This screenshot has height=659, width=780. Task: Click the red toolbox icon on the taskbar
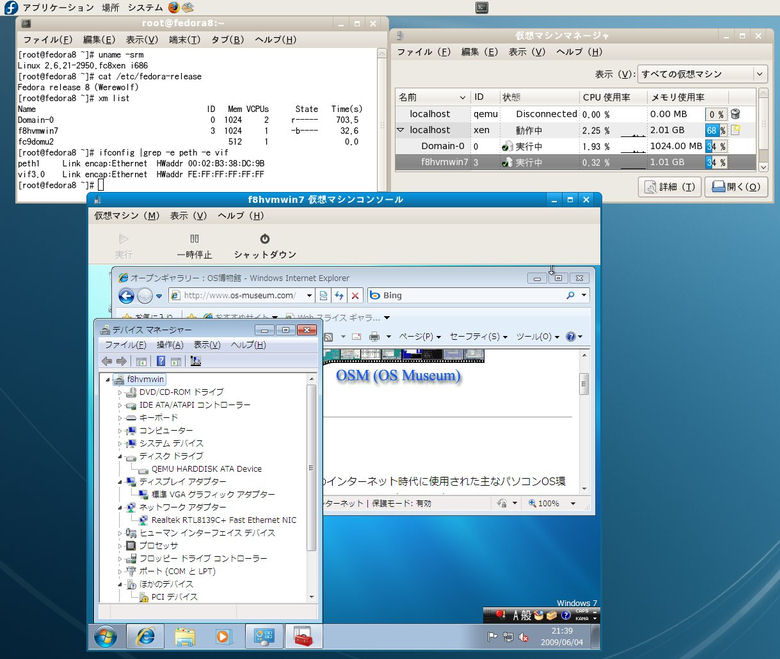click(x=303, y=637)
